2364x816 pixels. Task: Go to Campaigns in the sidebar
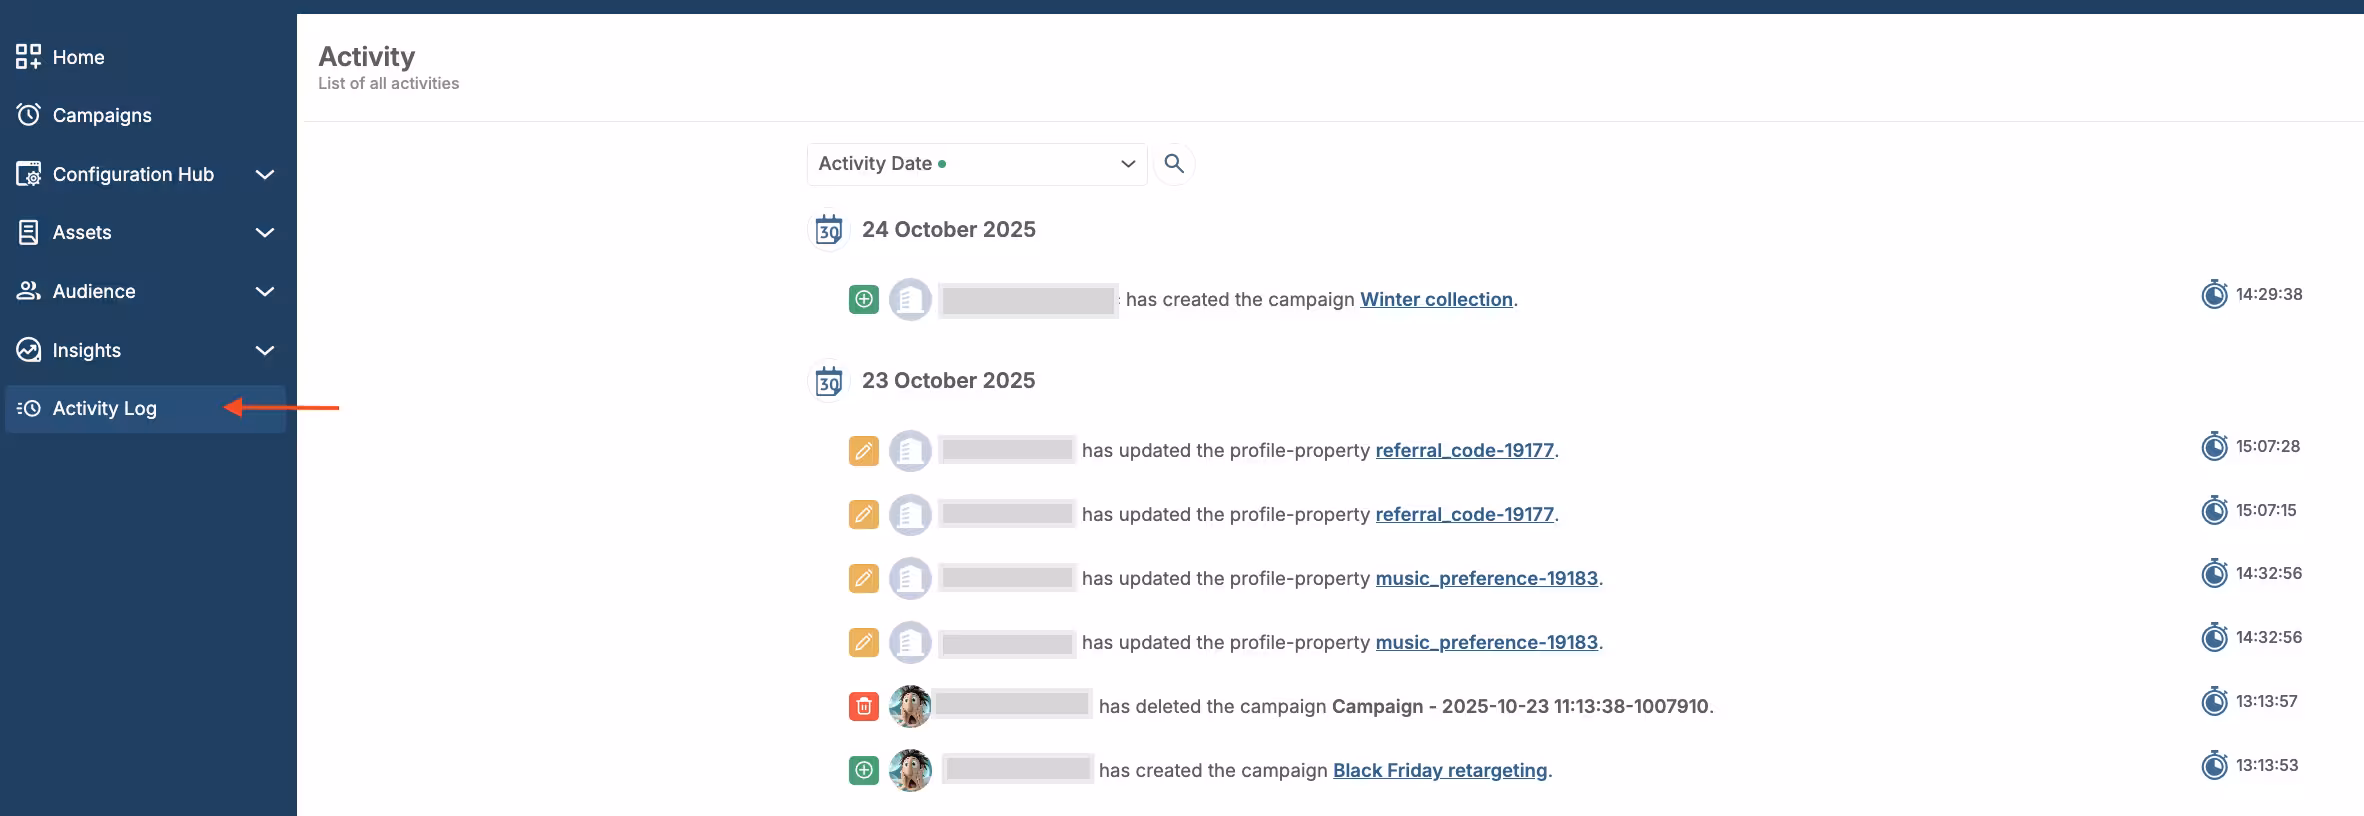pyautogui.click(x=145, y=115)
